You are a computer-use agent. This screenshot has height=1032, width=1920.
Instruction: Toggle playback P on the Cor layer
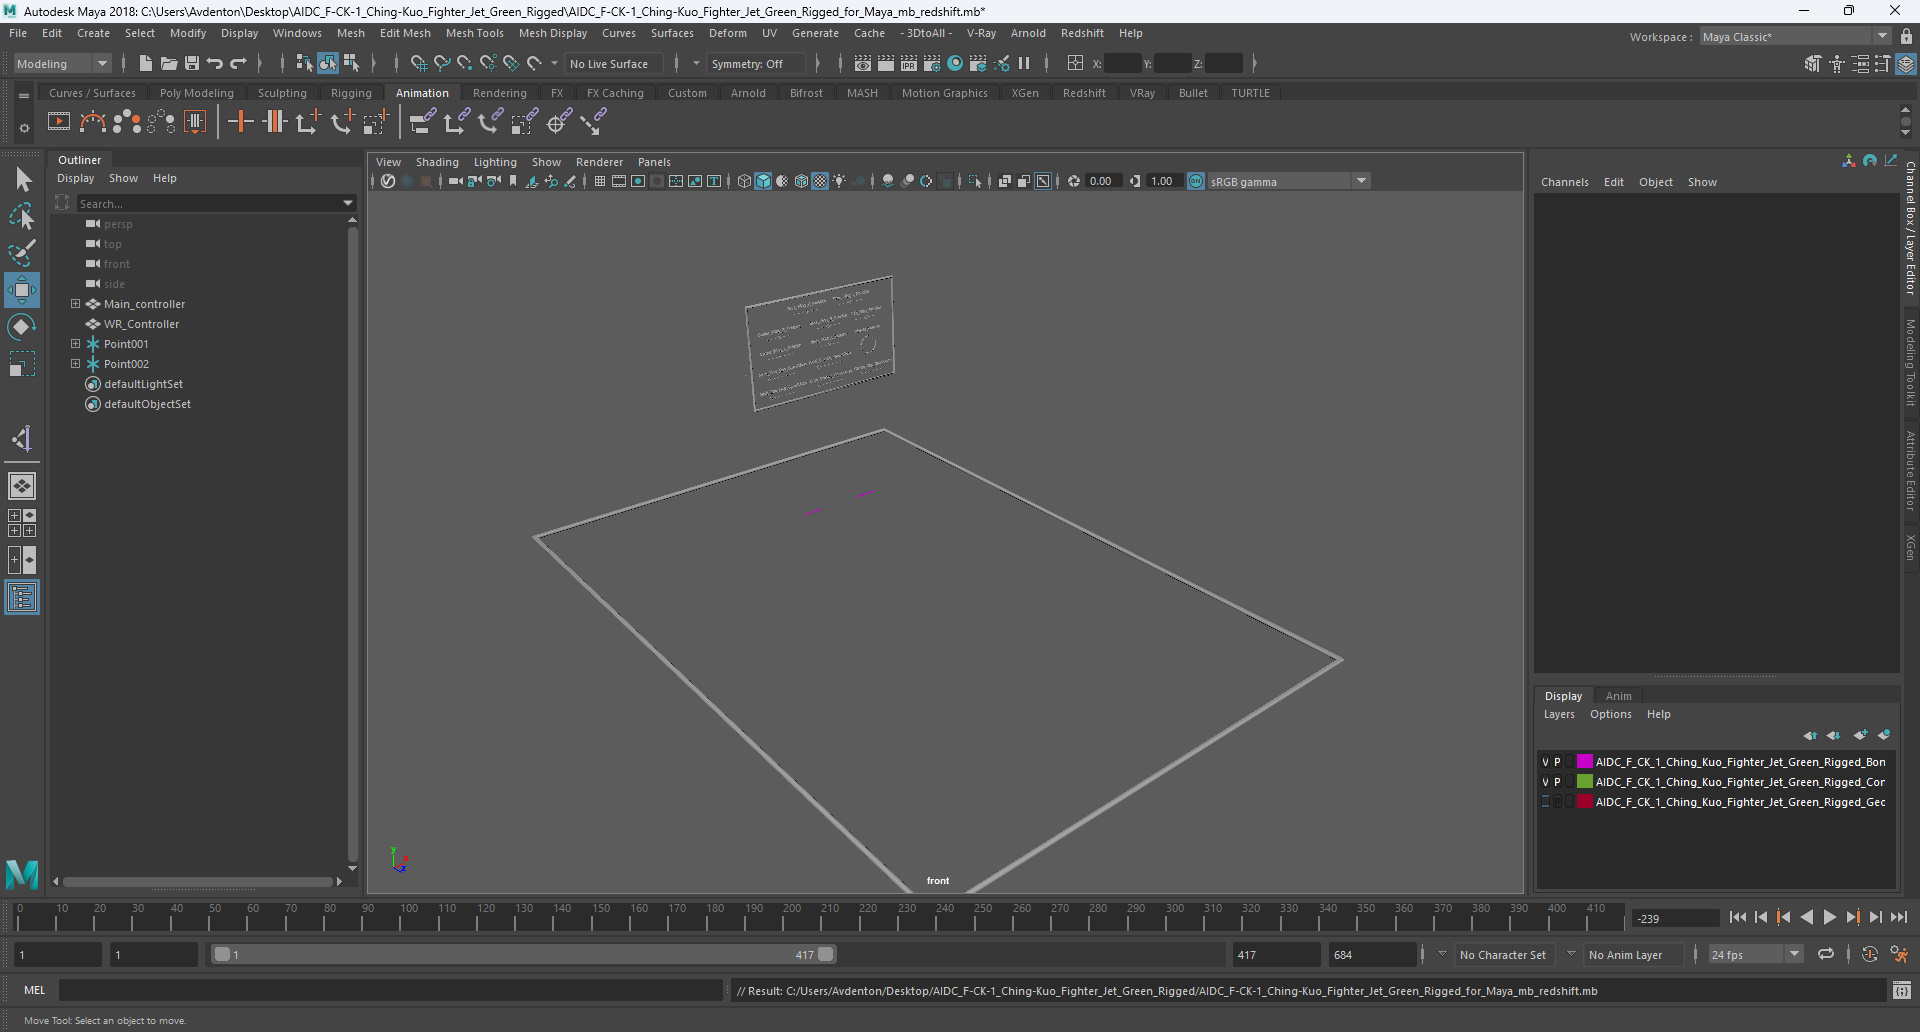point(1557,782)
